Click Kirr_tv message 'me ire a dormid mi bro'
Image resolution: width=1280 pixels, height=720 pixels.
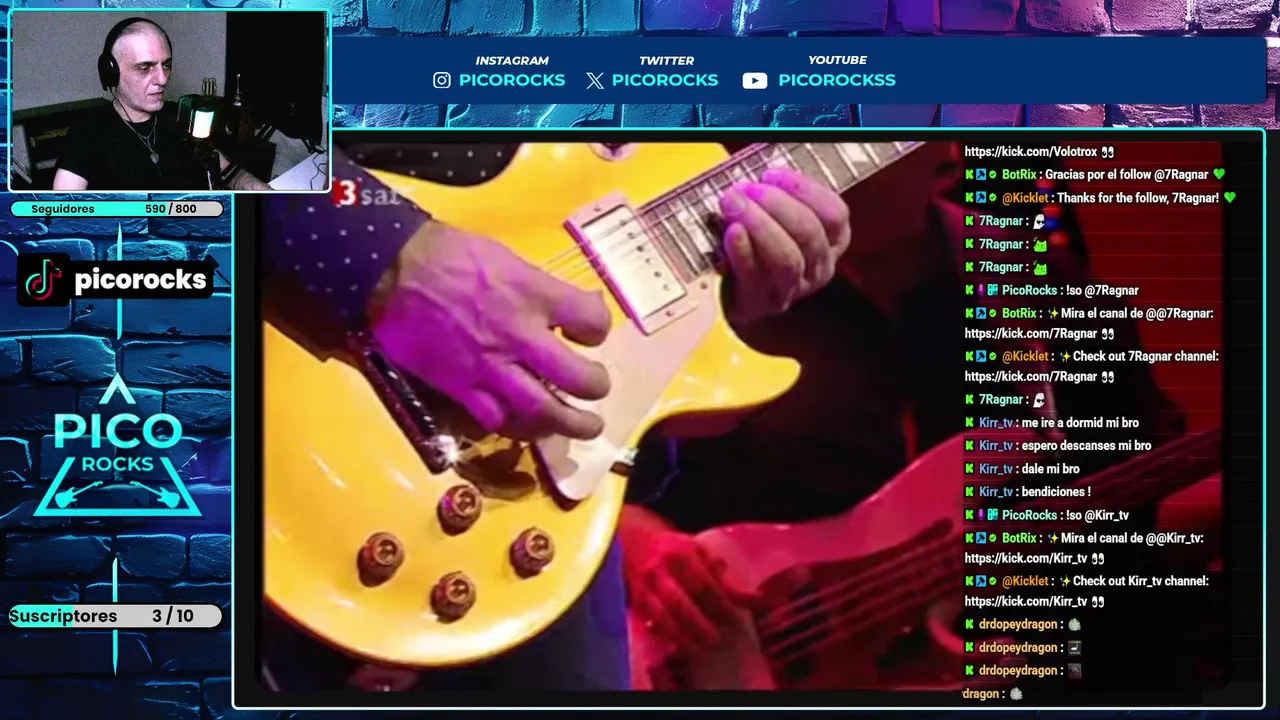(1080, 423)
